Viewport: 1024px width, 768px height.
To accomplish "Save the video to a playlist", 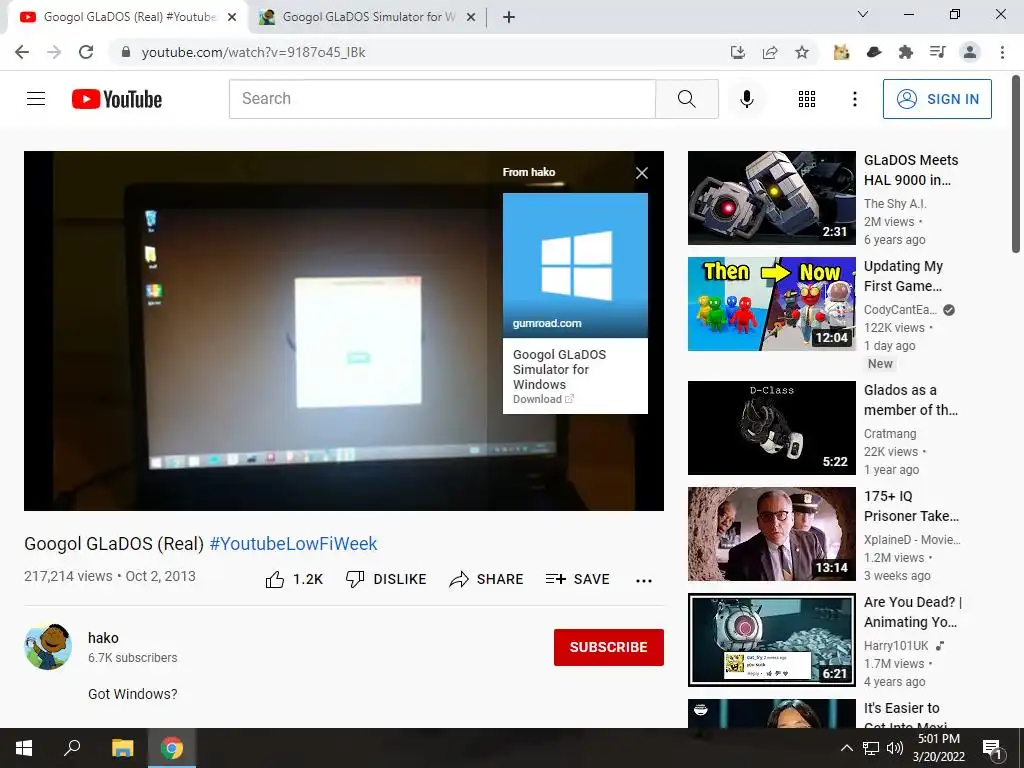I will tap(578, 579).
